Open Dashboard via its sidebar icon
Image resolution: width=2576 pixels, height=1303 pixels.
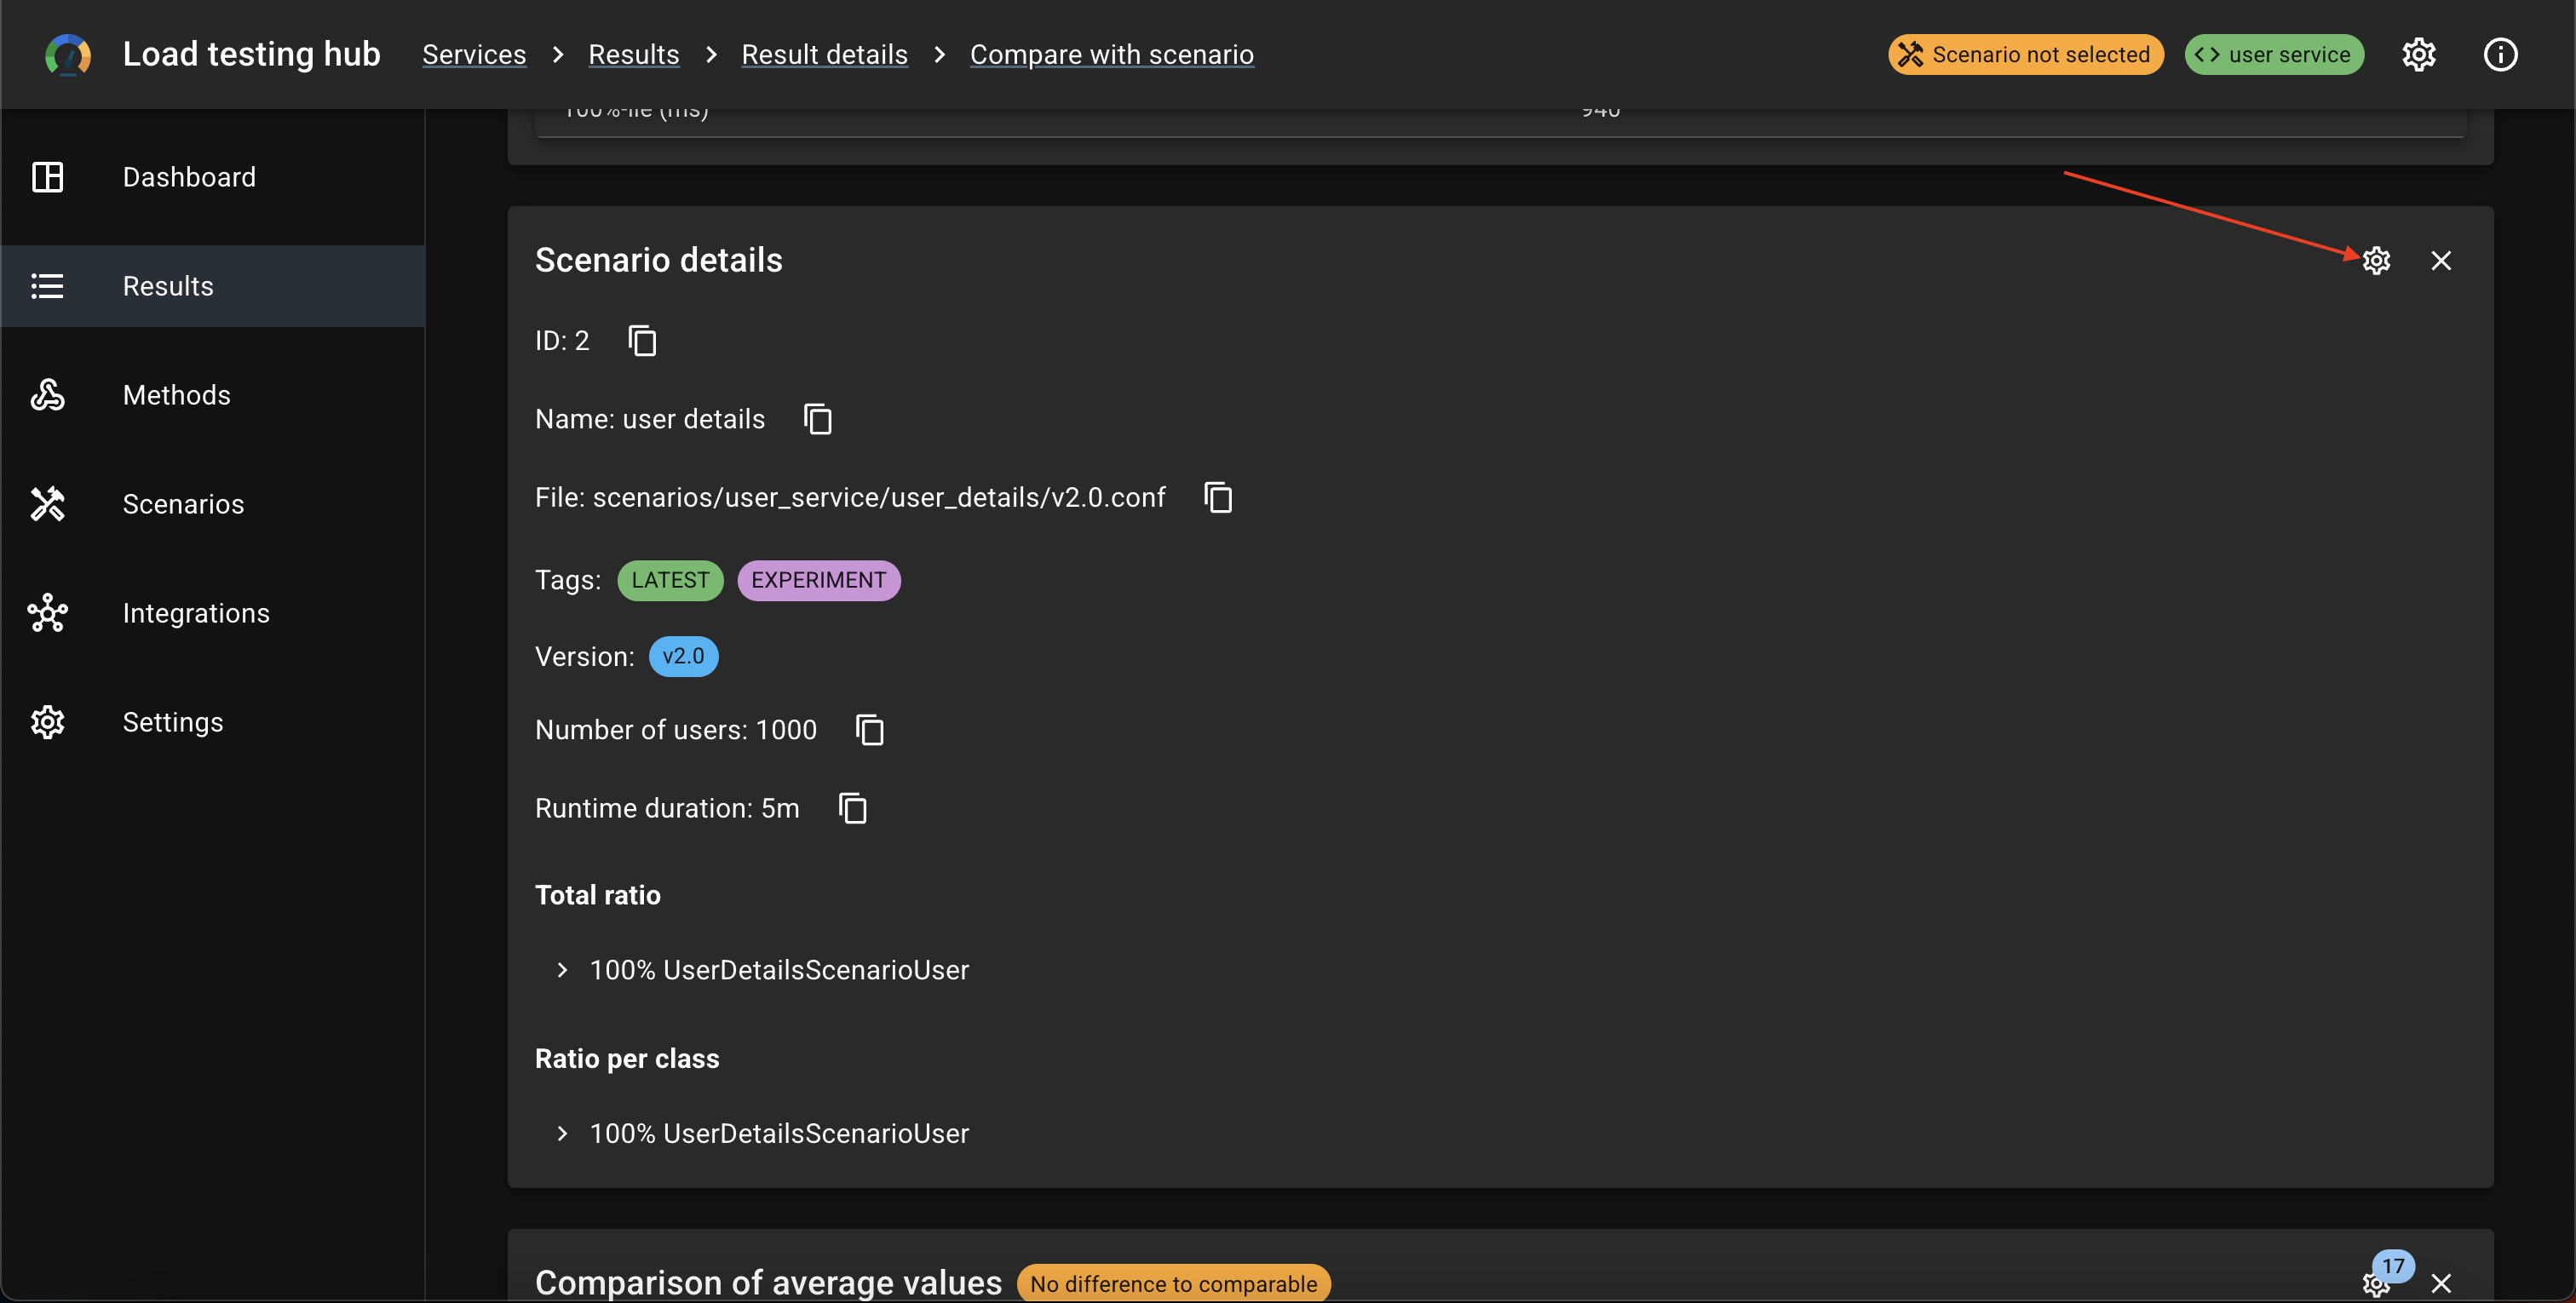(x=48, y=177)
